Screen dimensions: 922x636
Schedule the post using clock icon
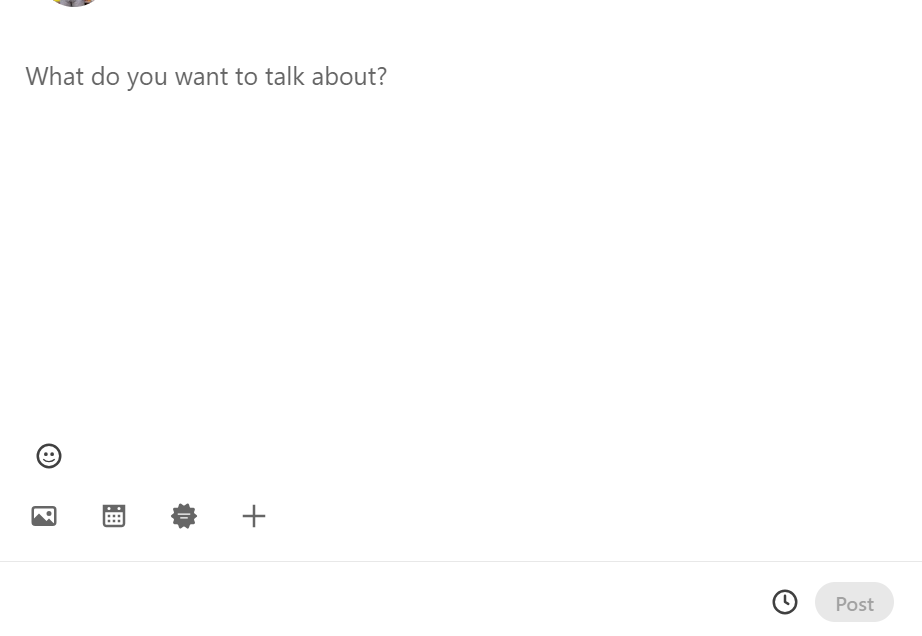click(x=785, y=602)
